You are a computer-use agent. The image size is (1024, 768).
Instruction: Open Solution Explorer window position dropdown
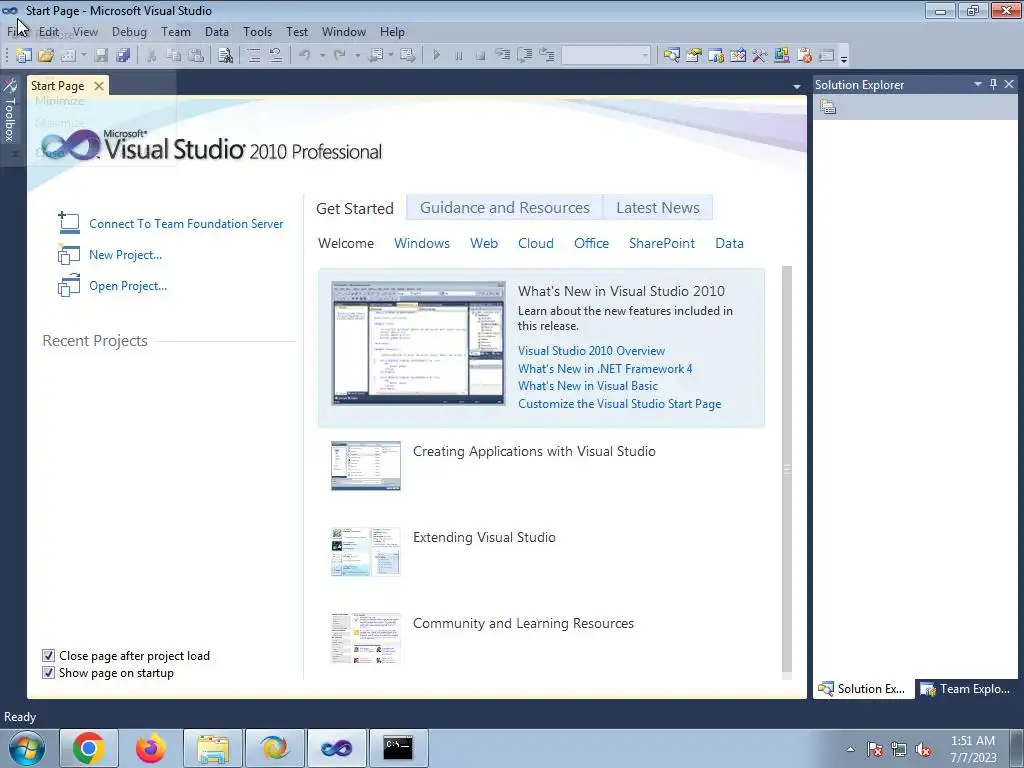coord(978,84)
